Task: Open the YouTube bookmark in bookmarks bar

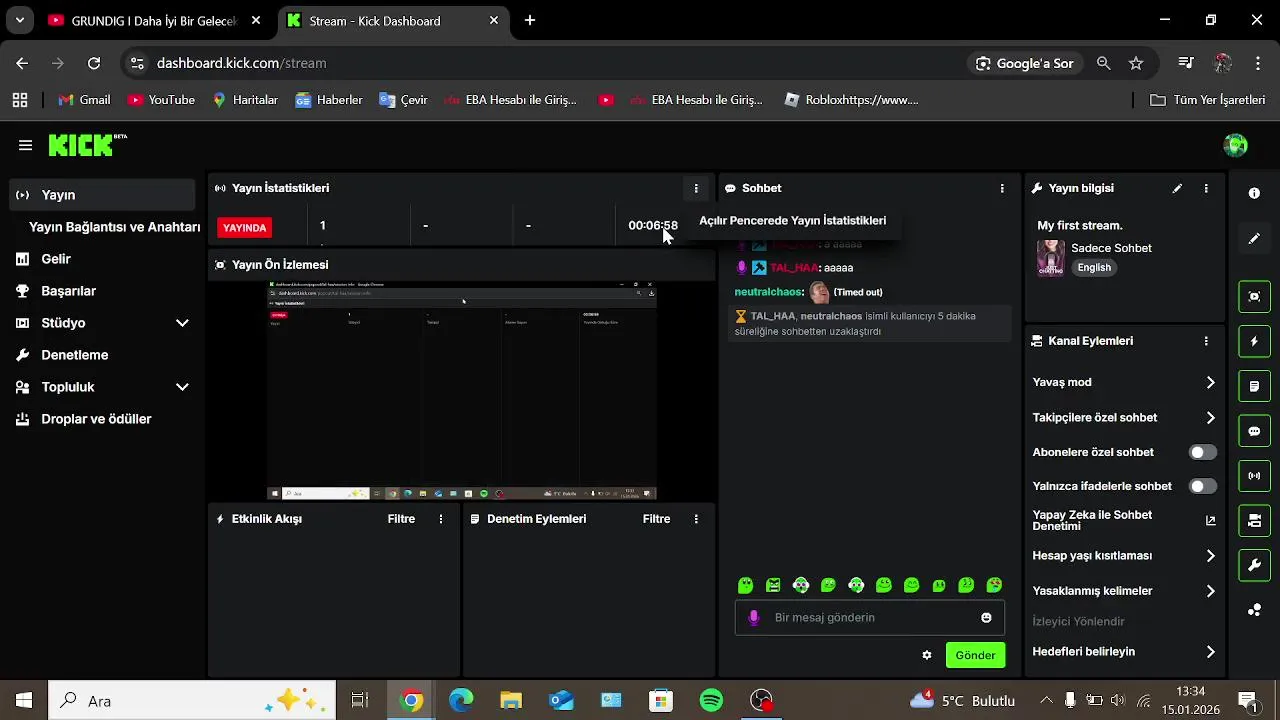Action: [x=161, y=100]
